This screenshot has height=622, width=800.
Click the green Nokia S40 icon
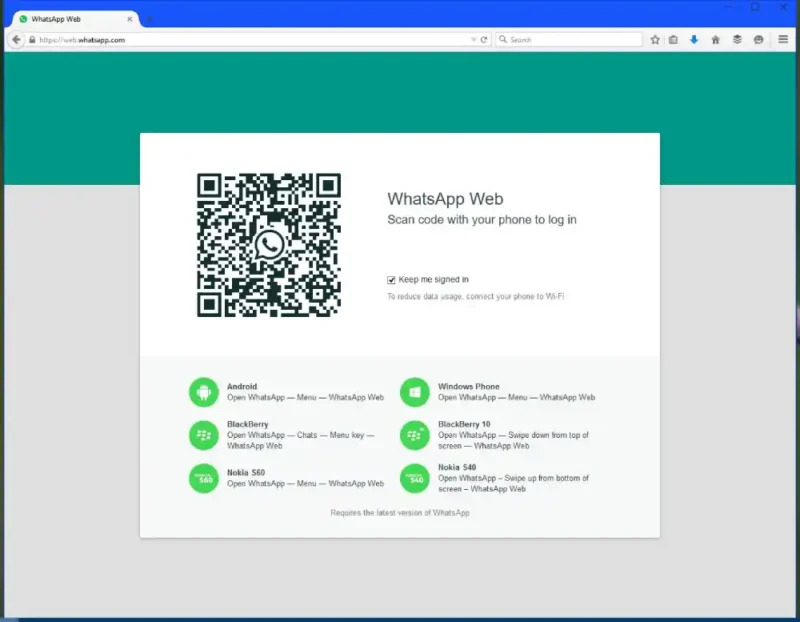point(415,478)
